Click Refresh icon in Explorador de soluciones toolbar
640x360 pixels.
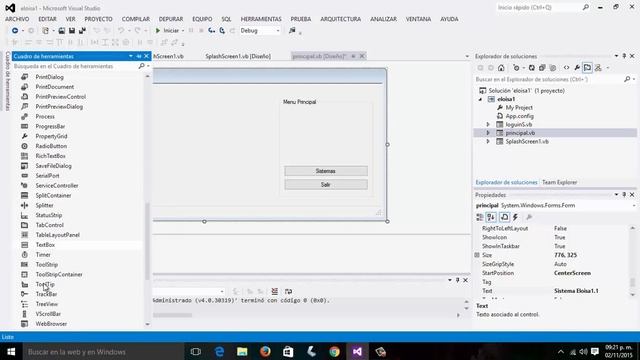[x=532, y=68]
